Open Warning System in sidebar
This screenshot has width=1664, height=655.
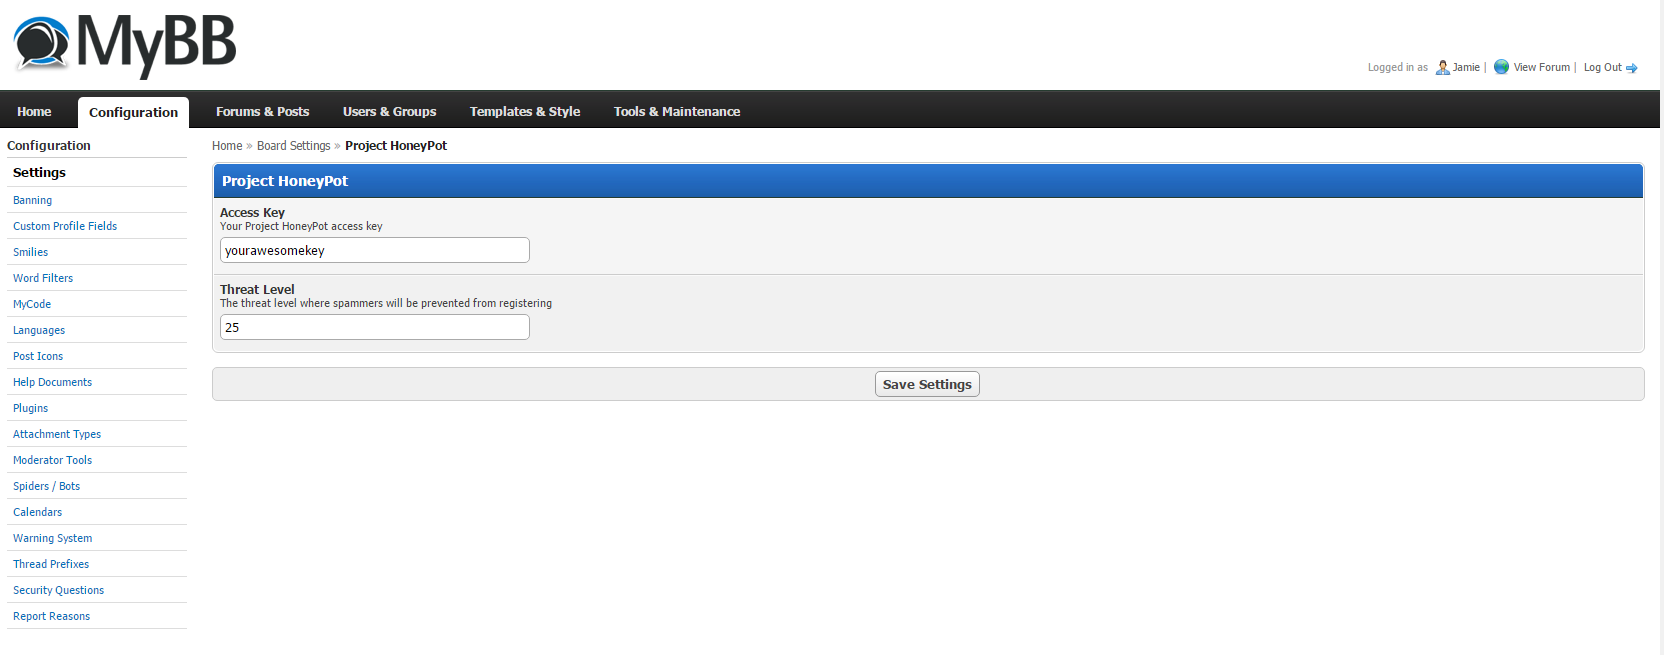[52, 538]
